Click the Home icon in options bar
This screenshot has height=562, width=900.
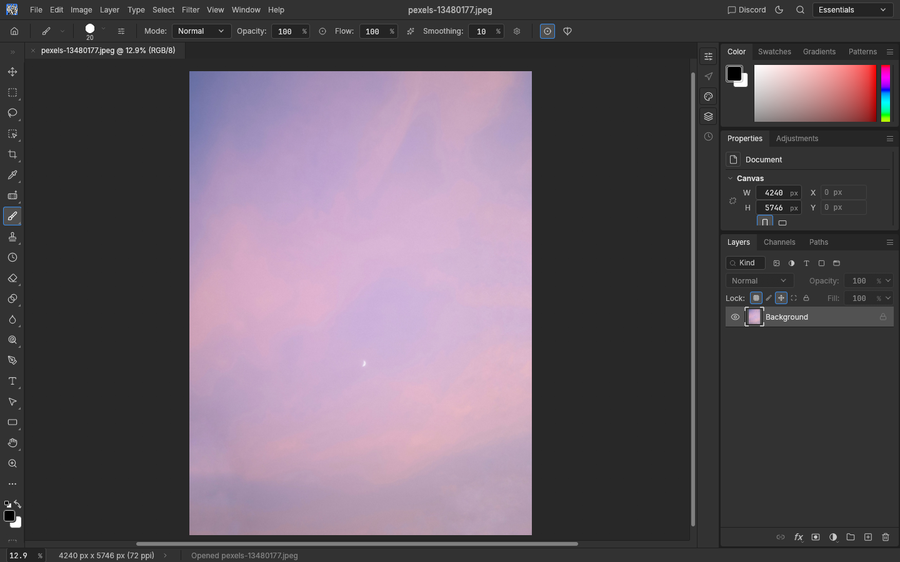tap(14, 31)
